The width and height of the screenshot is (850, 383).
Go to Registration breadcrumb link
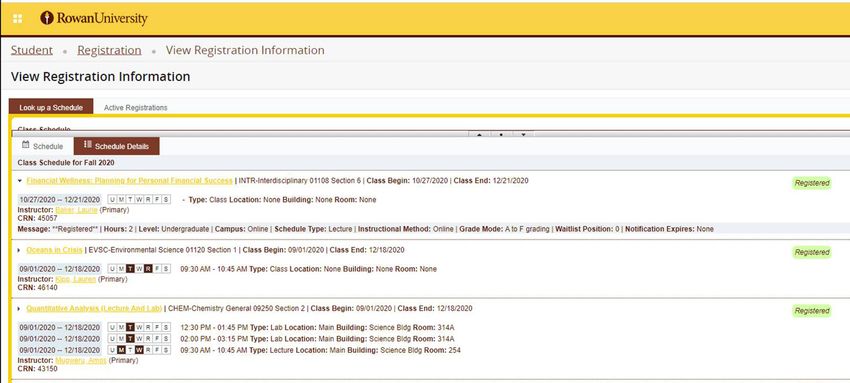point(109,50)
